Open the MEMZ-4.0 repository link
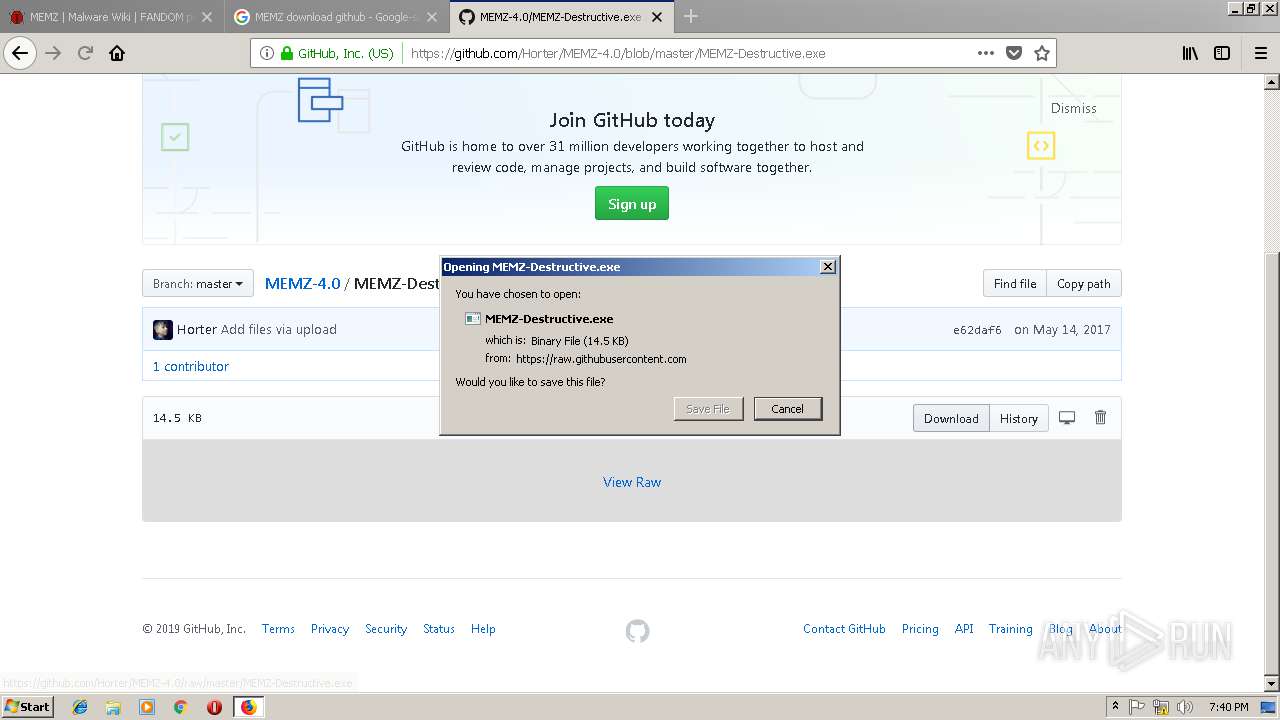1280x720 pixels. point(302,284)
